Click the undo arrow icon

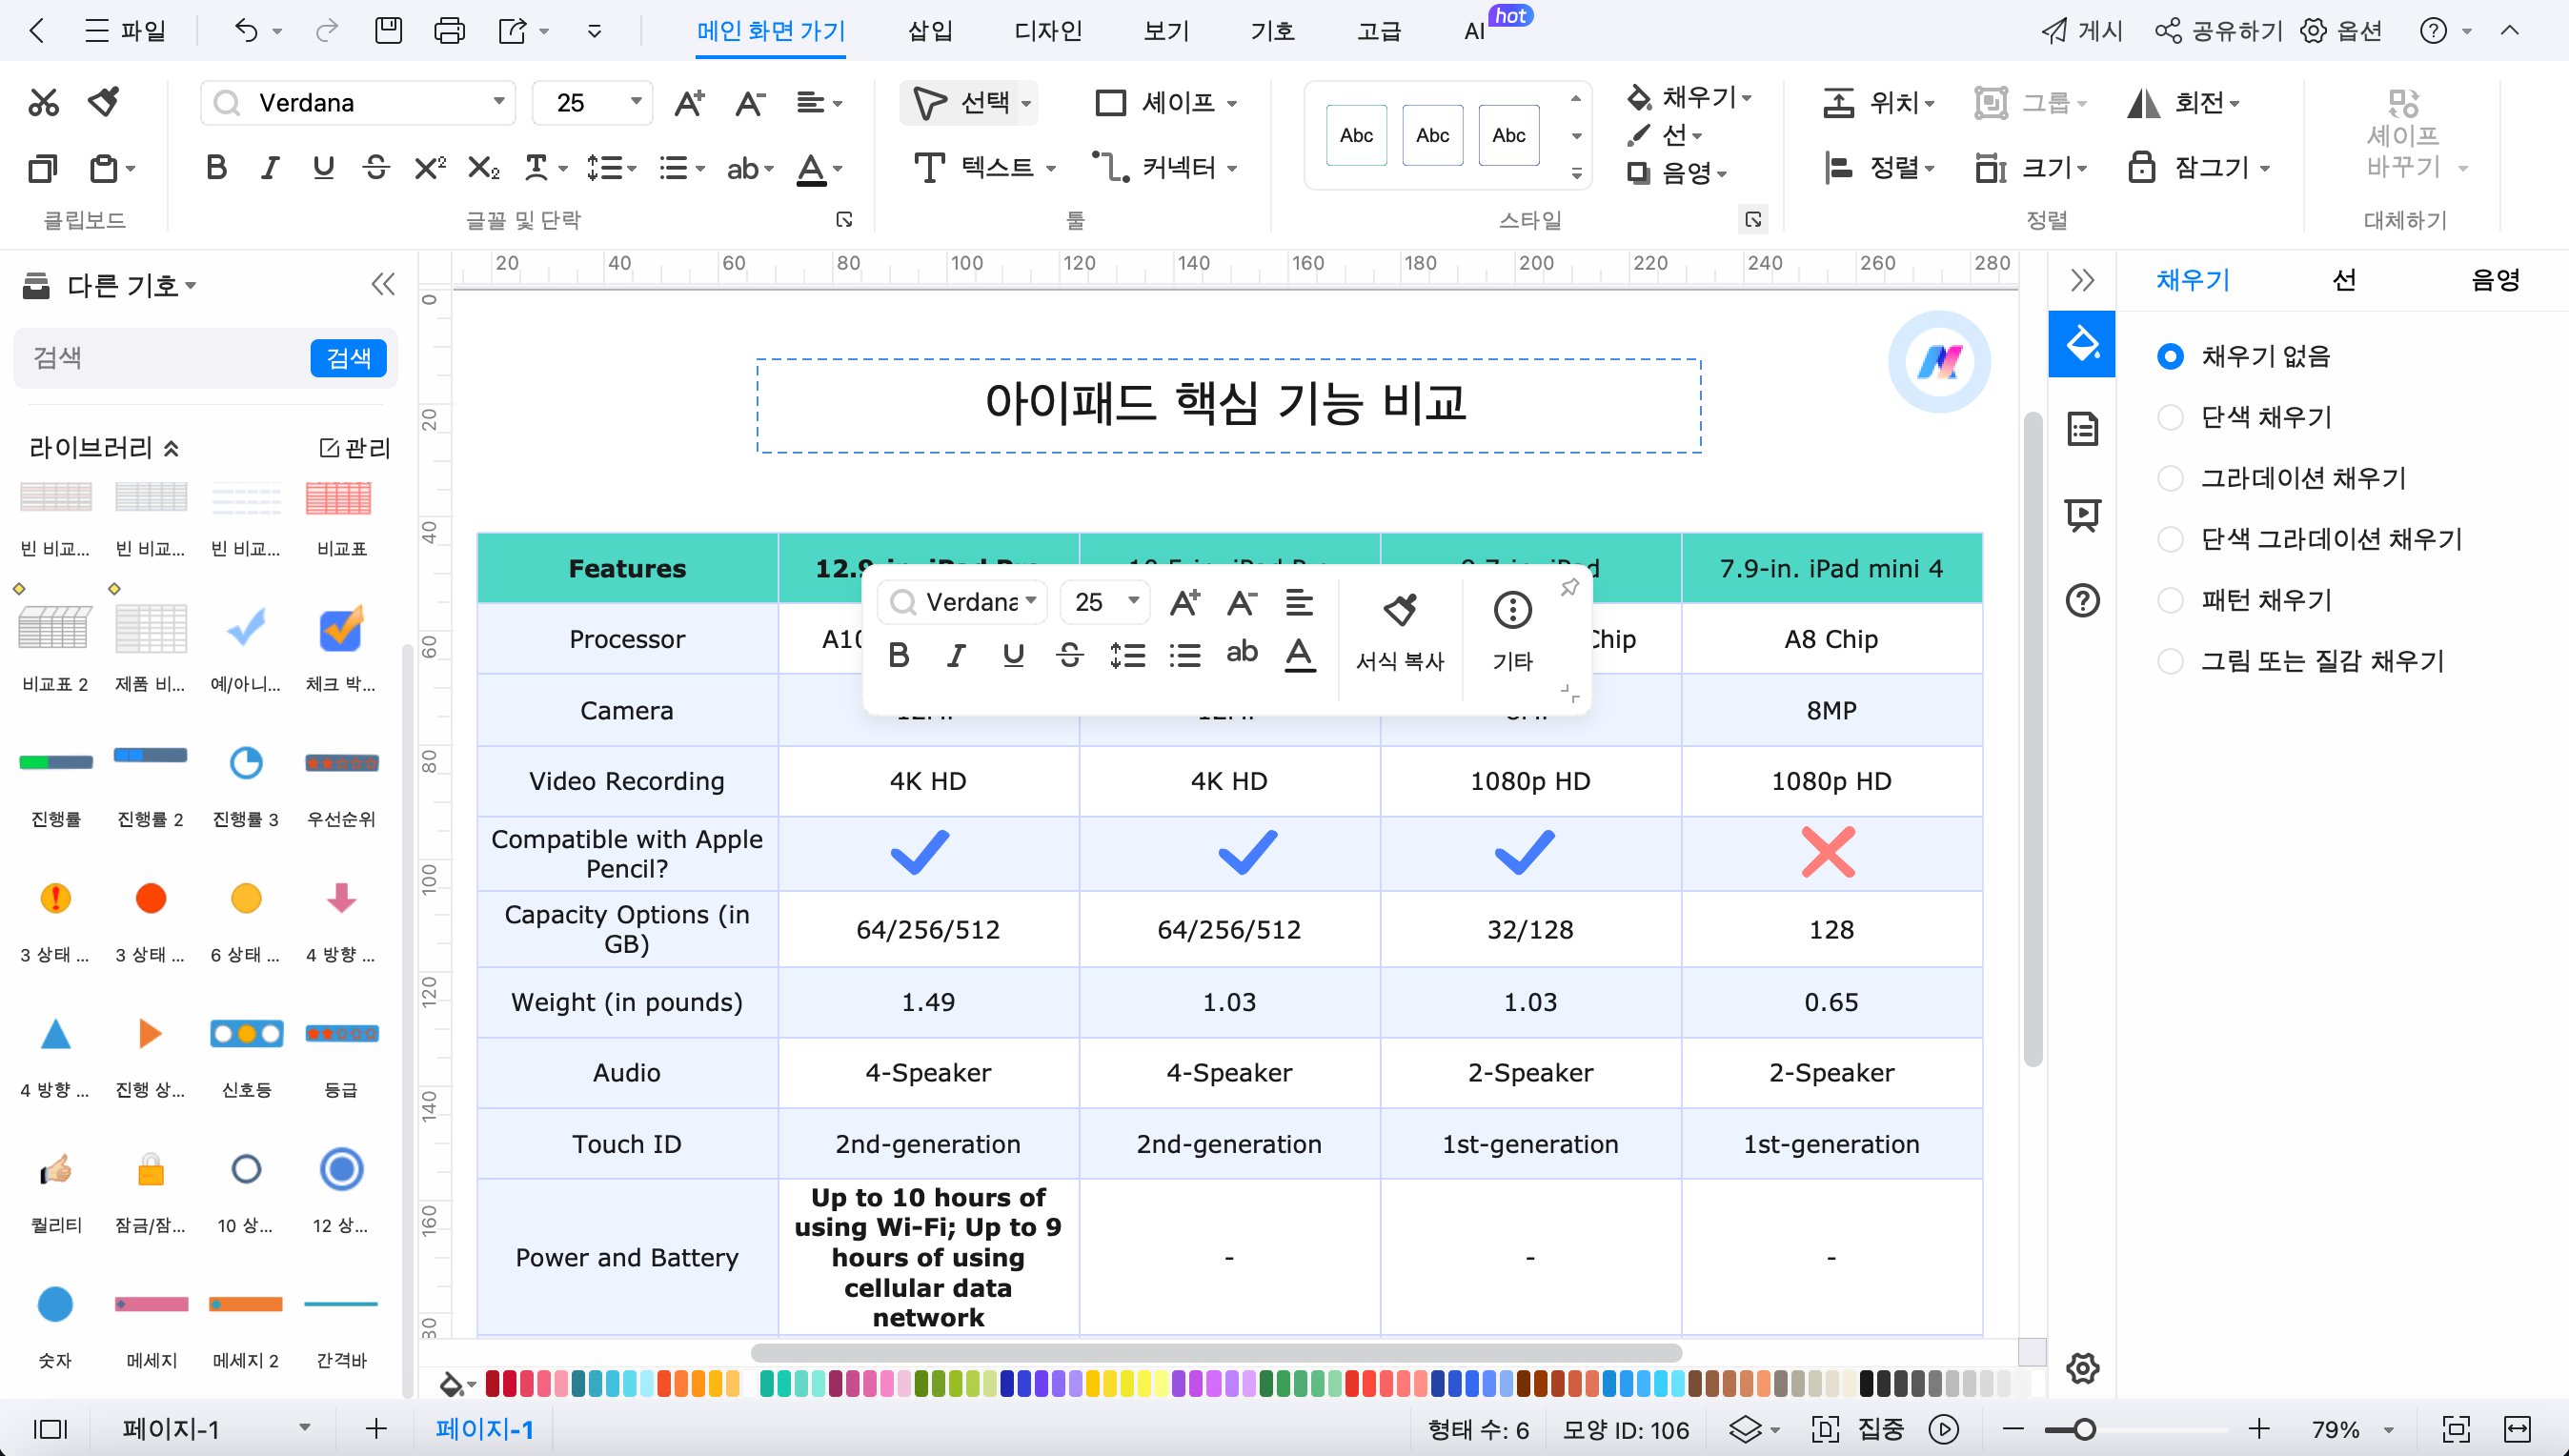246,31
